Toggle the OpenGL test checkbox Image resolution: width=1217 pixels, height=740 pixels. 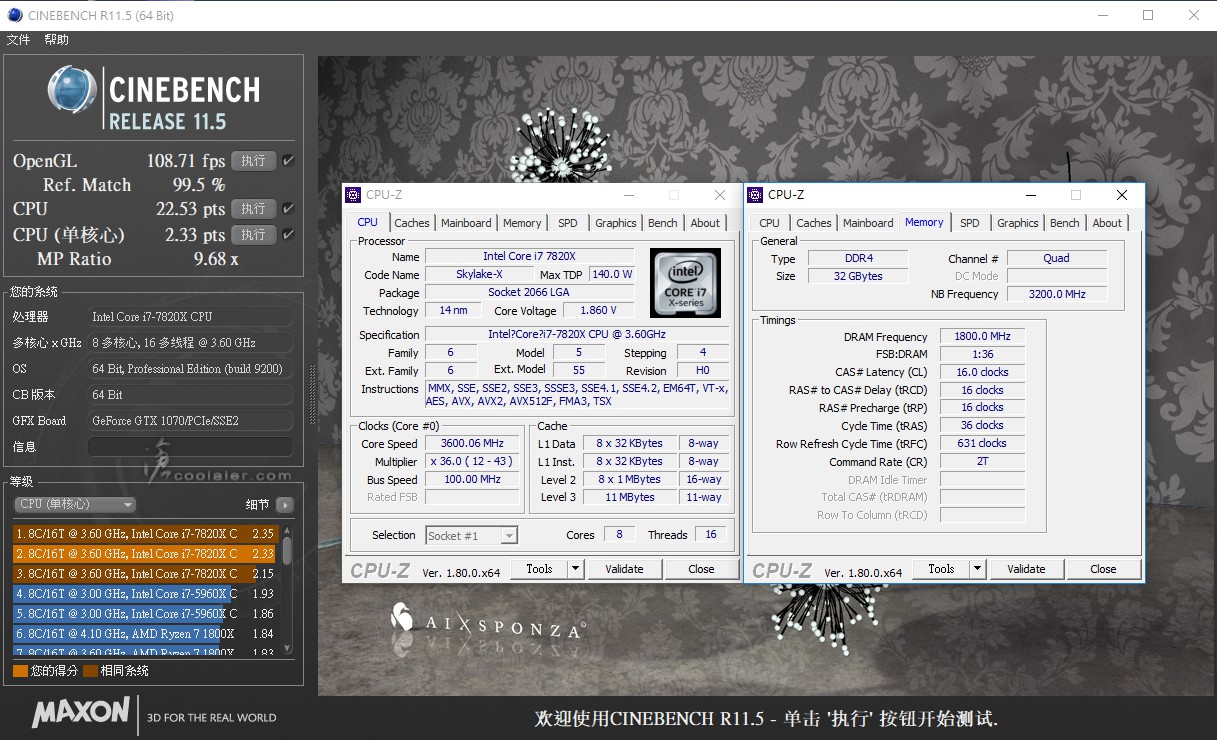(288, 160)
